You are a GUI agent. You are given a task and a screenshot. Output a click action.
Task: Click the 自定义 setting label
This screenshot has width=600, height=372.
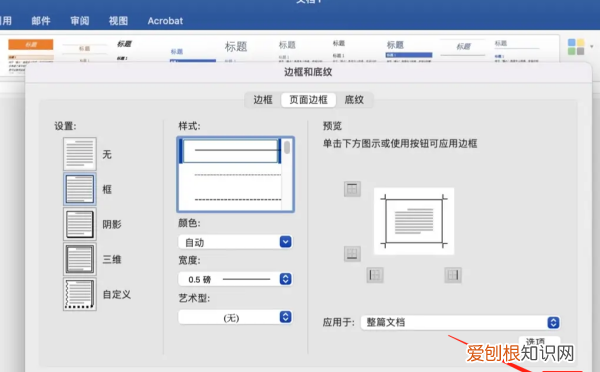point(117,294)
